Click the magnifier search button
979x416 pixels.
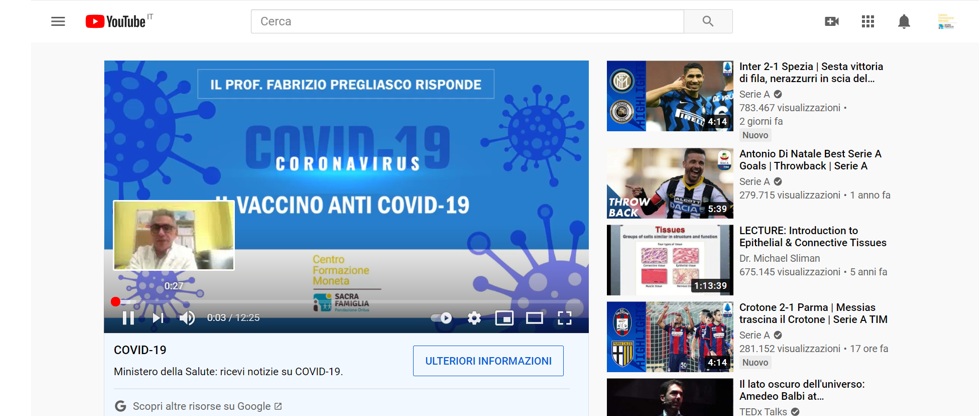[708, 21]
